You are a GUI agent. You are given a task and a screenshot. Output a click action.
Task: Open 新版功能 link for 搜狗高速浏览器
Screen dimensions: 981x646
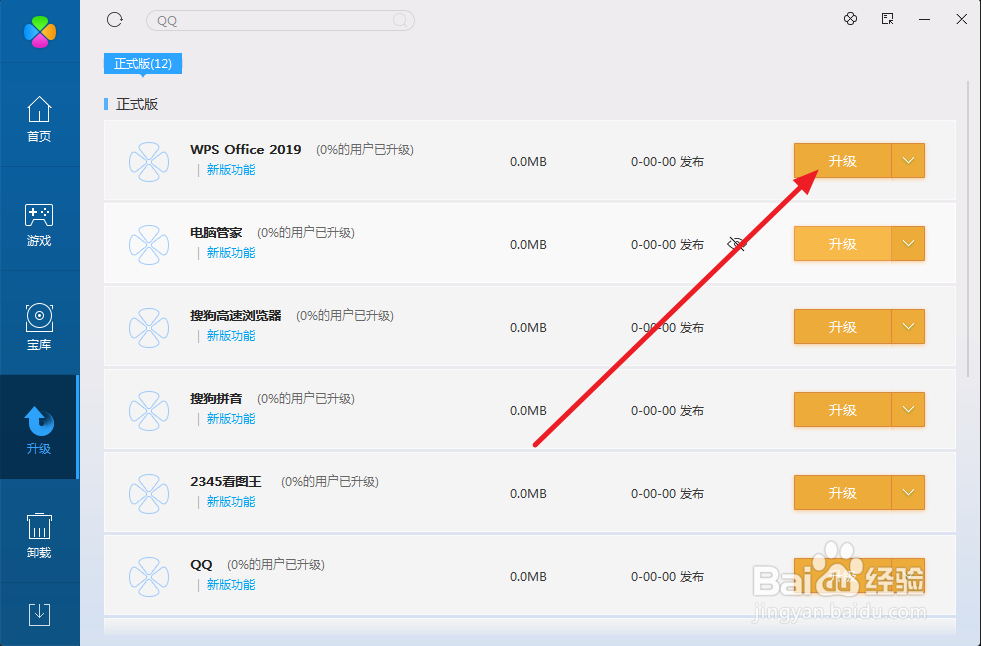231,336
